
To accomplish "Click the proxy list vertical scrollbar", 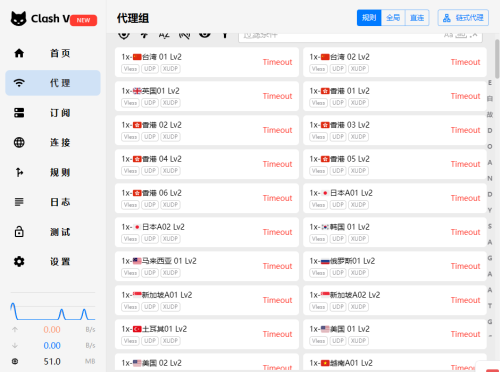I will 497,59.
